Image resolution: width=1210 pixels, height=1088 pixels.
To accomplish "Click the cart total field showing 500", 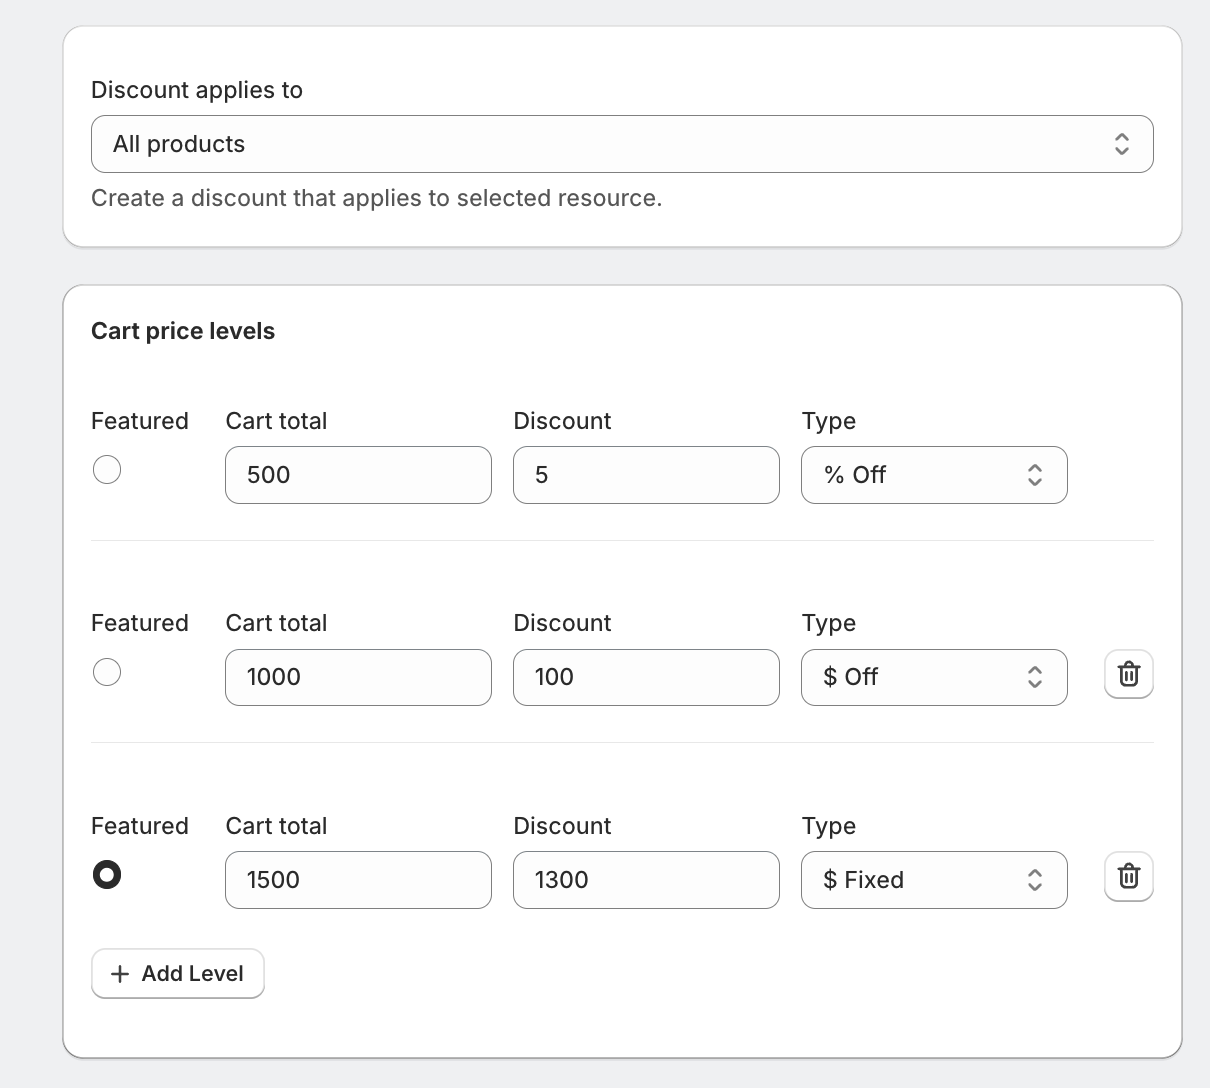I will [x=358, y=475].
